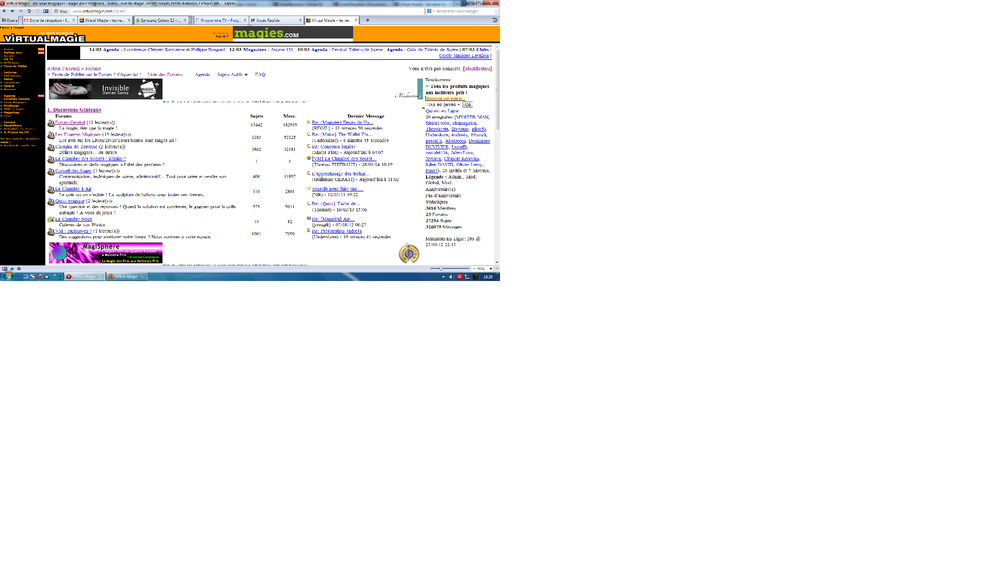Click the gold medallion icon near page bottom

[408, 254]
